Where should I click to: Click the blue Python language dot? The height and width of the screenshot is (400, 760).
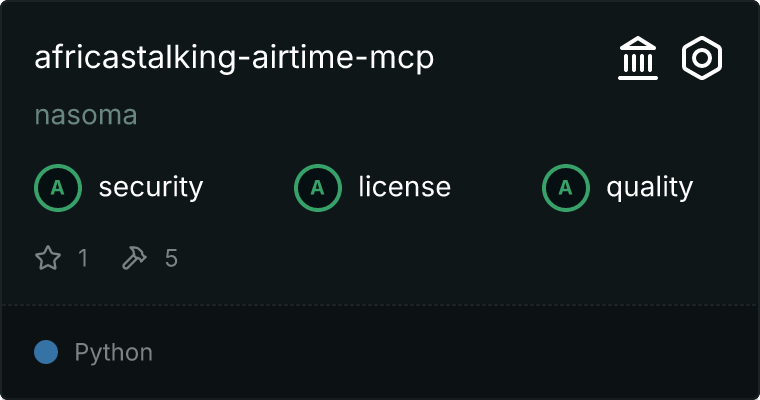(46, 352)
